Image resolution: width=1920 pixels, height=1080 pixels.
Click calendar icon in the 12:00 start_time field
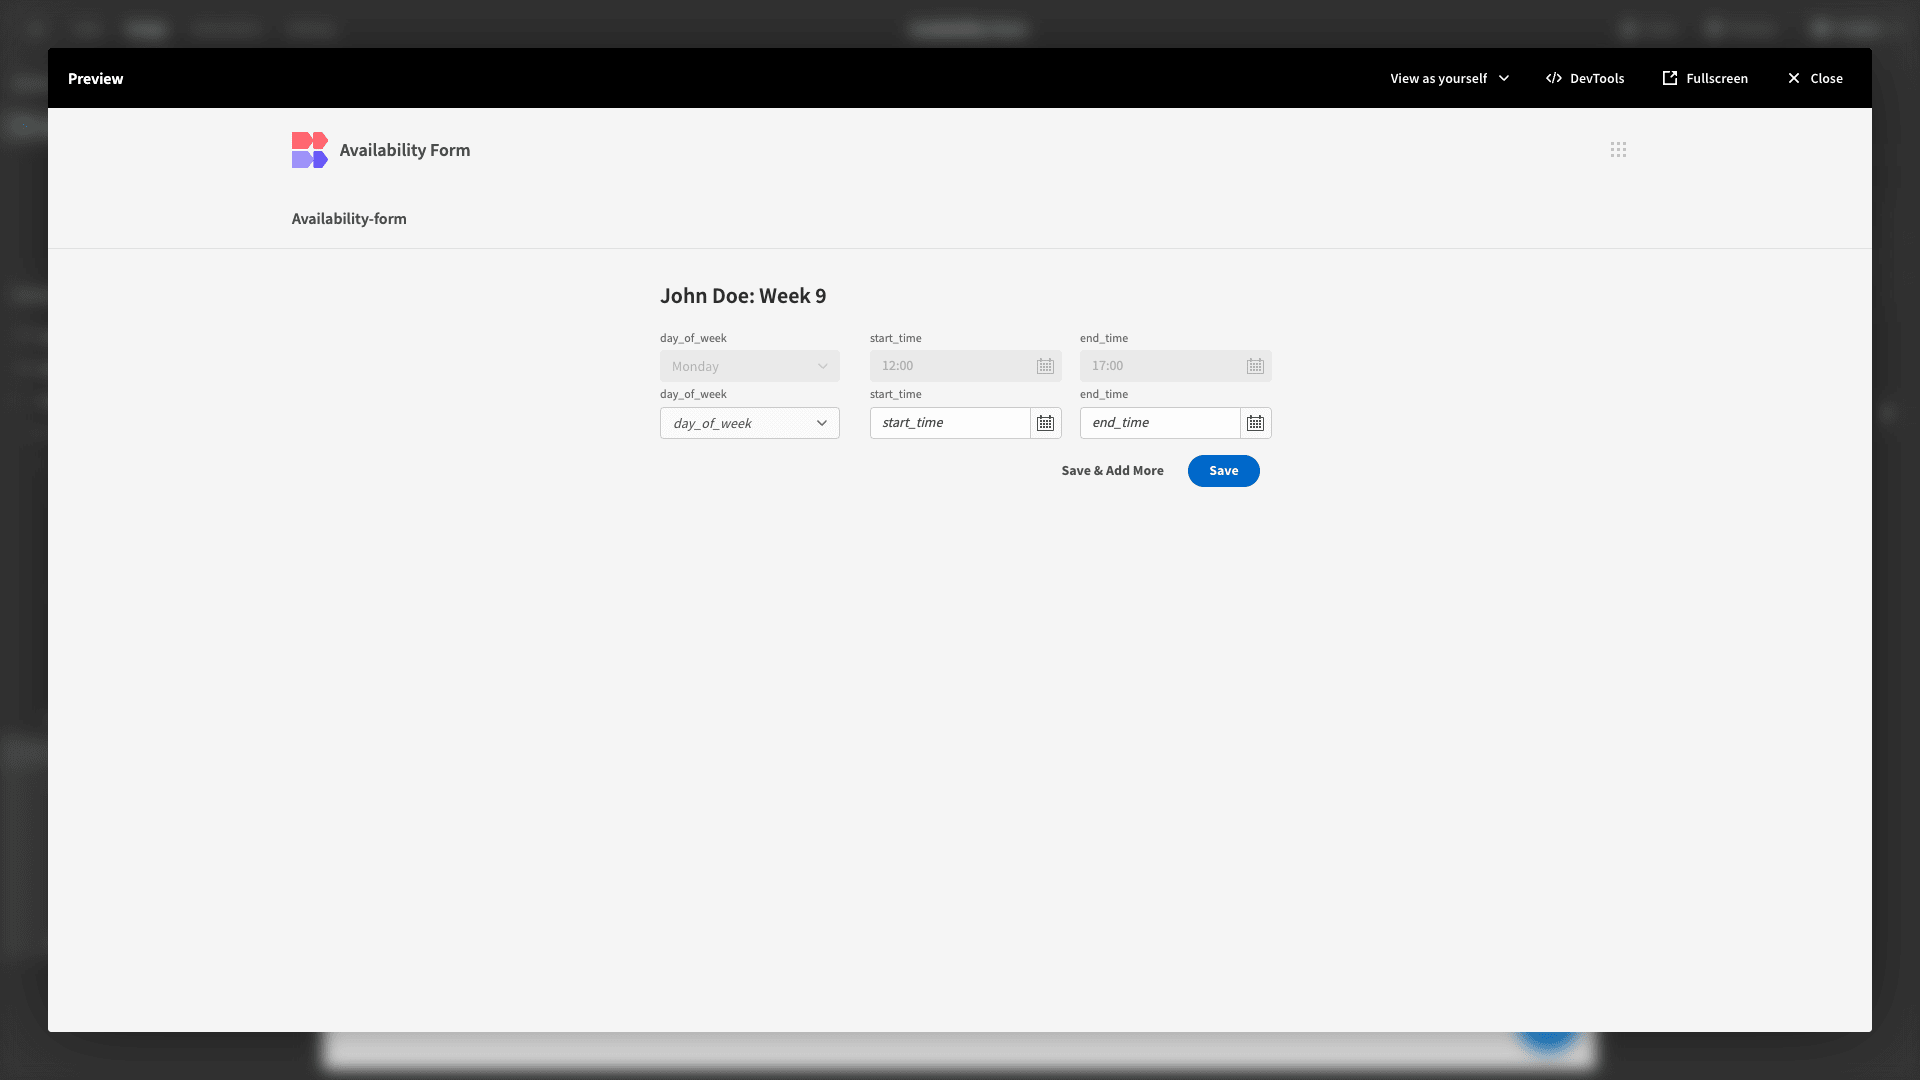click(1045, 366)
